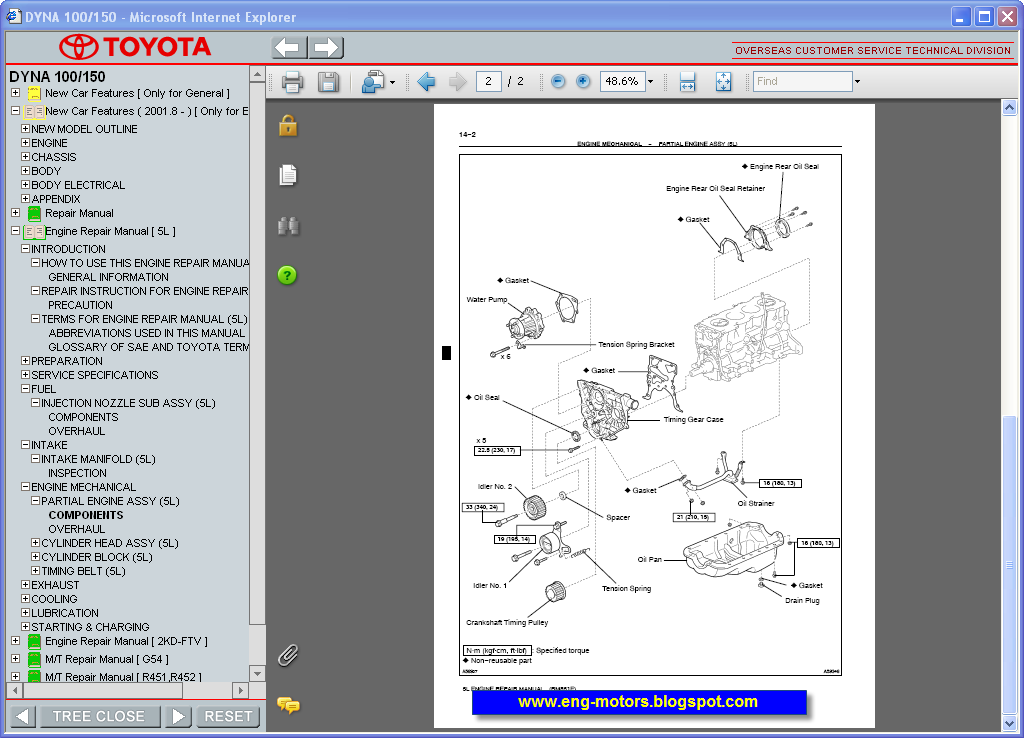Open STARTING & CHARGING tree entry

pyautogui.click(x=90, y=627)
